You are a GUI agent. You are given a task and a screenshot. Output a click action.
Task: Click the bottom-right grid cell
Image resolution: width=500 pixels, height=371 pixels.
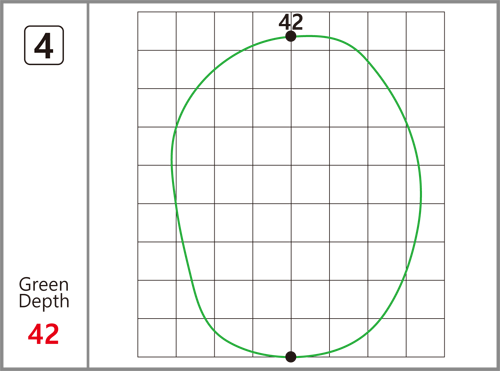[425, 338]
